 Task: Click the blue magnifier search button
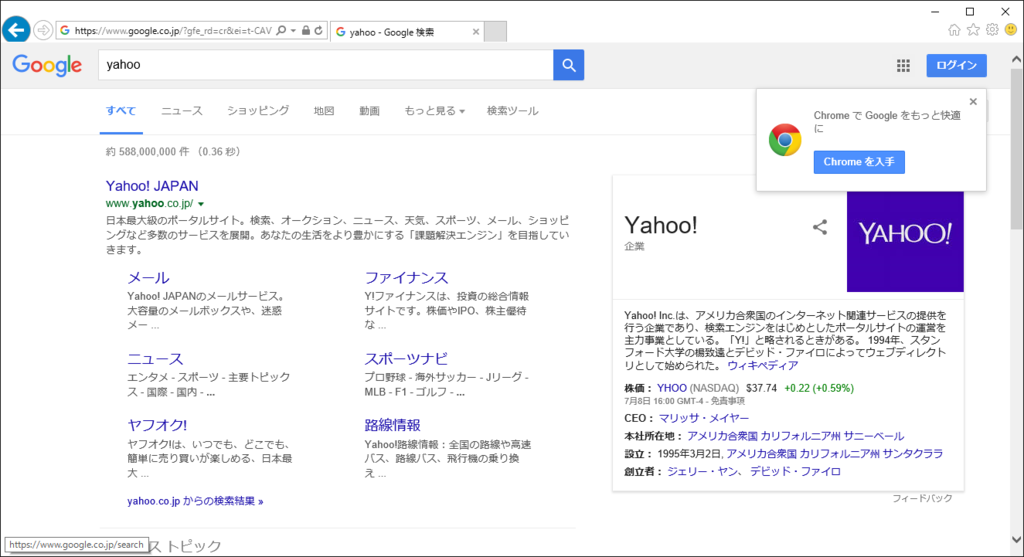coord(569,65)
